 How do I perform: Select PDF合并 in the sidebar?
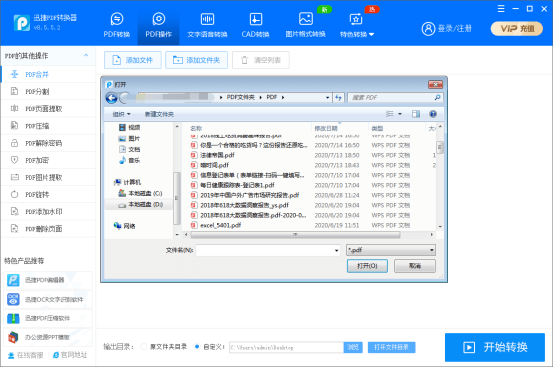[48, 74]
